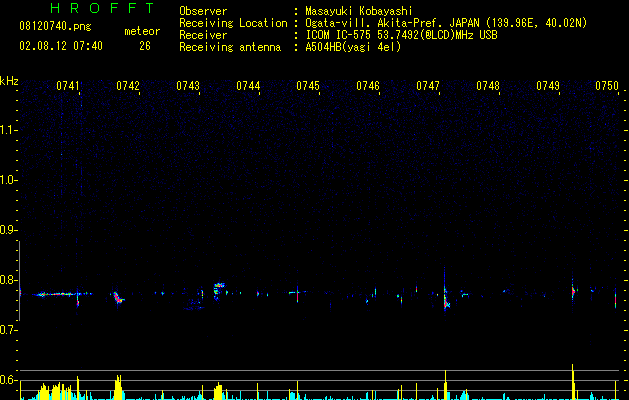Click the Observer label
629x400 pixels.
[203, 11]
